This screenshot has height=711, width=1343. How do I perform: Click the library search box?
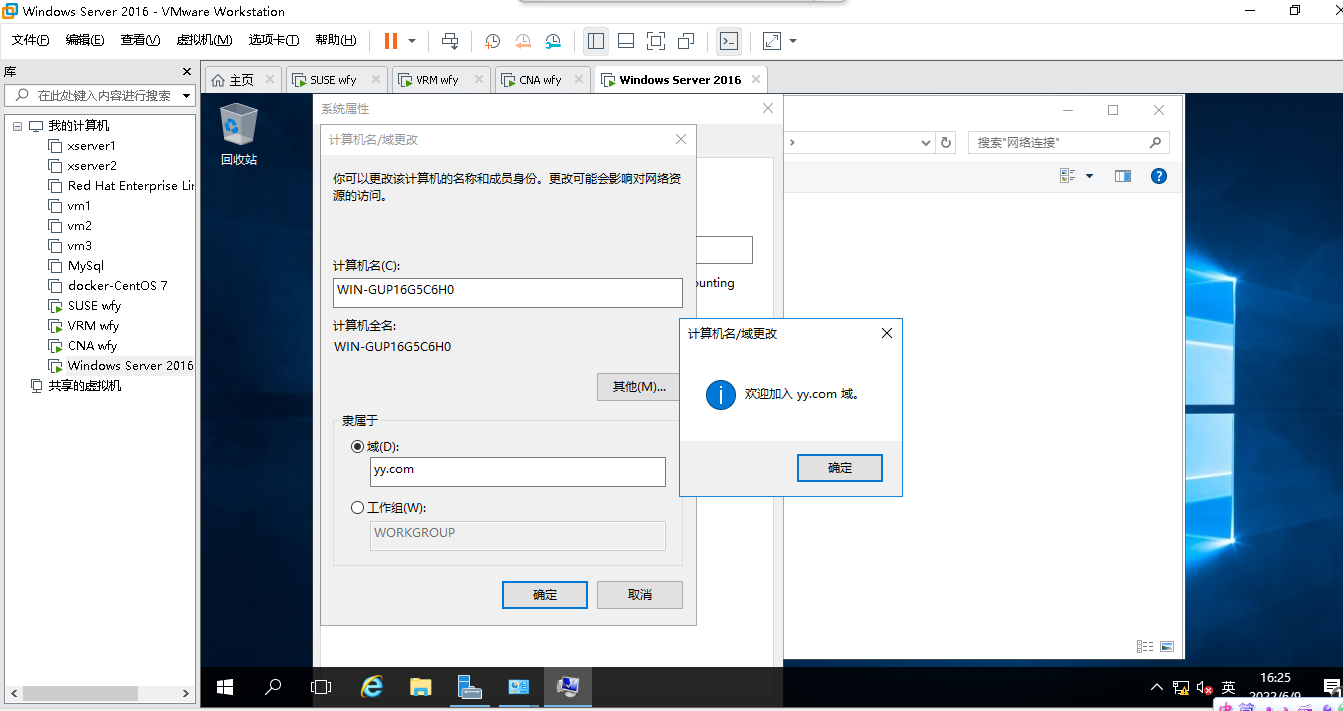coord(98,96)
